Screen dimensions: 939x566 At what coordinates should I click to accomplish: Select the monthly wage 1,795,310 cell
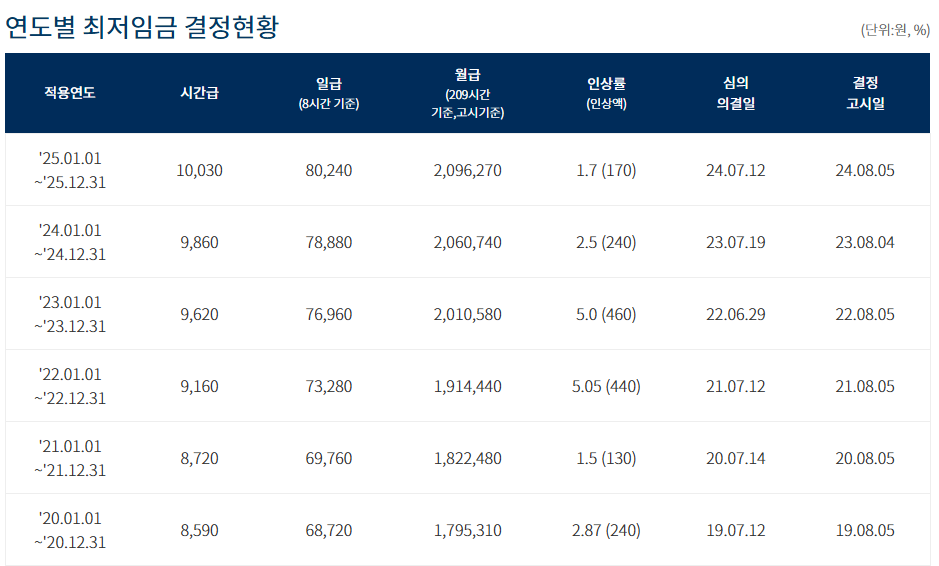468,530
